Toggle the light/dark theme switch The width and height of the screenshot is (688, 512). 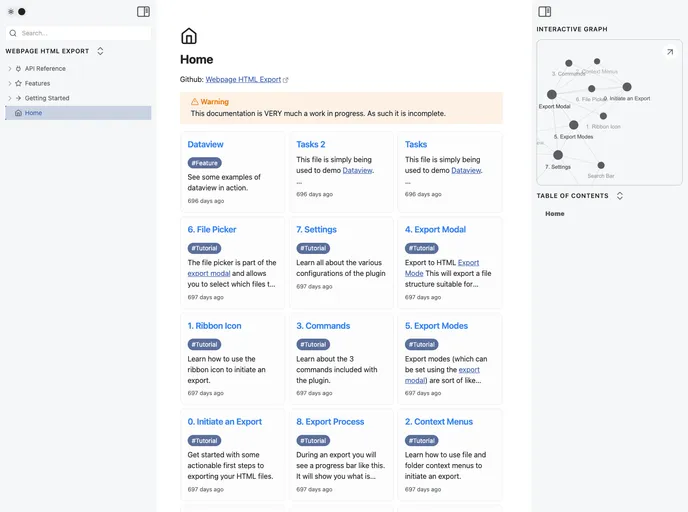[x=16, y=12]
